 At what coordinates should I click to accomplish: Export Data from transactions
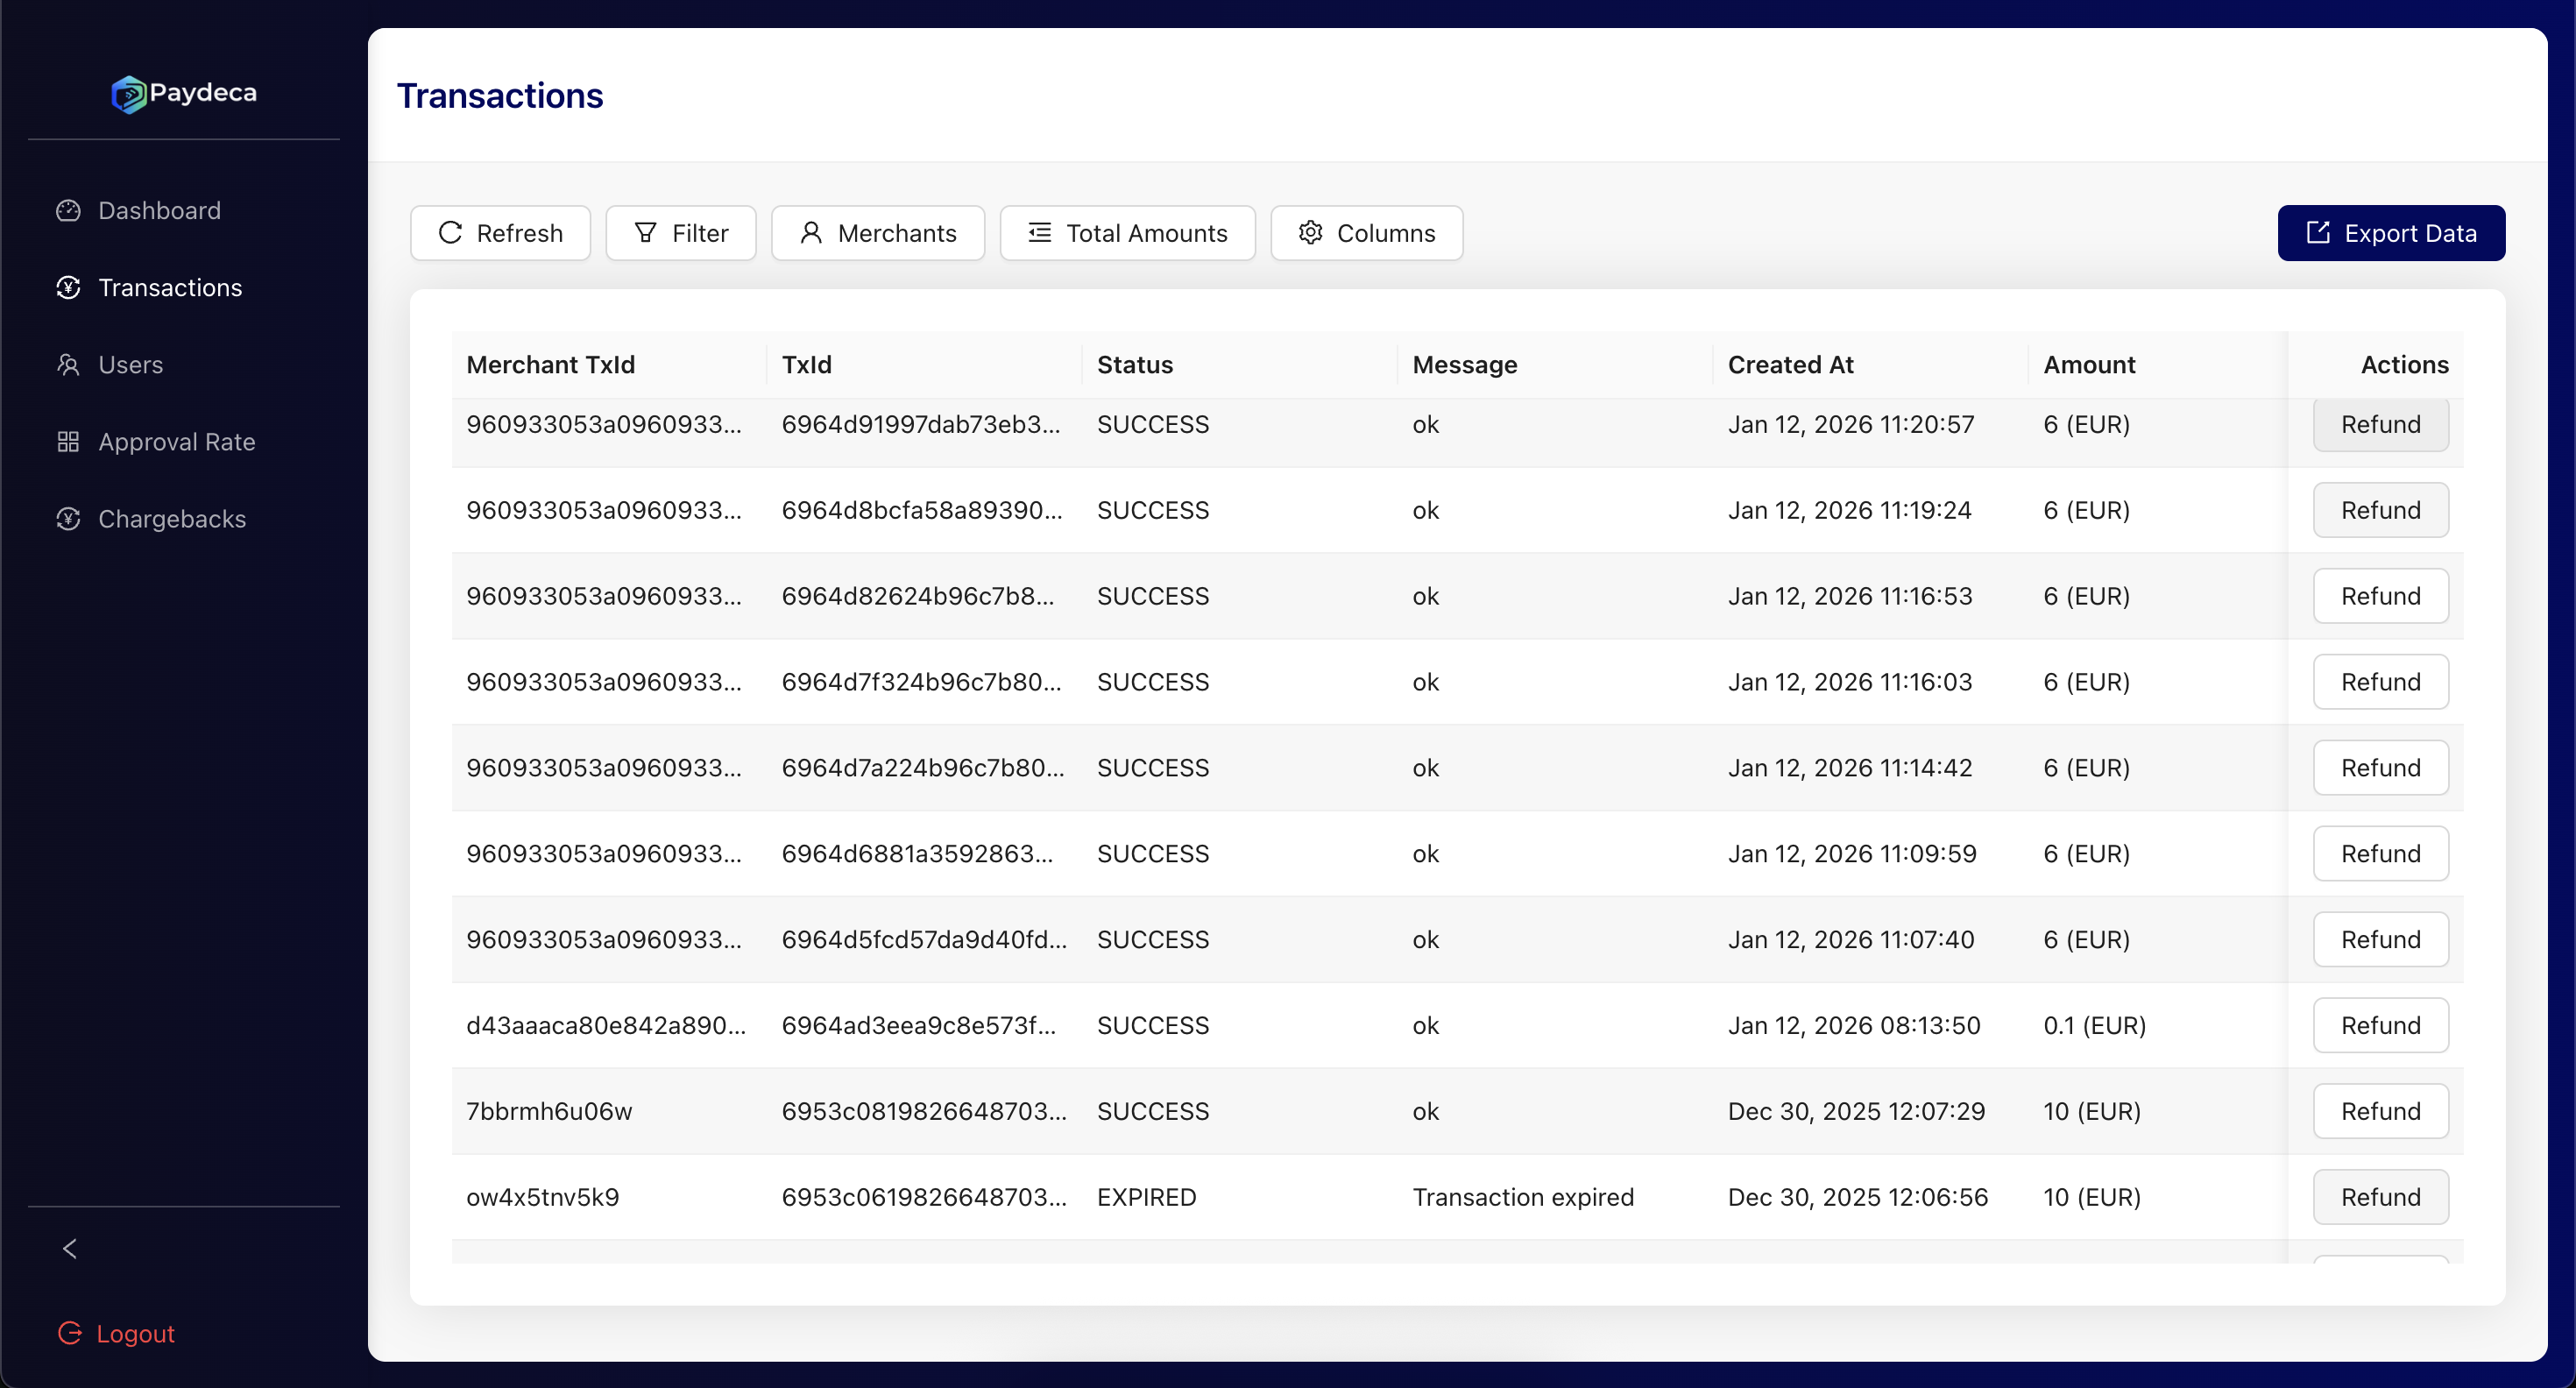[x=2391, y=232]
